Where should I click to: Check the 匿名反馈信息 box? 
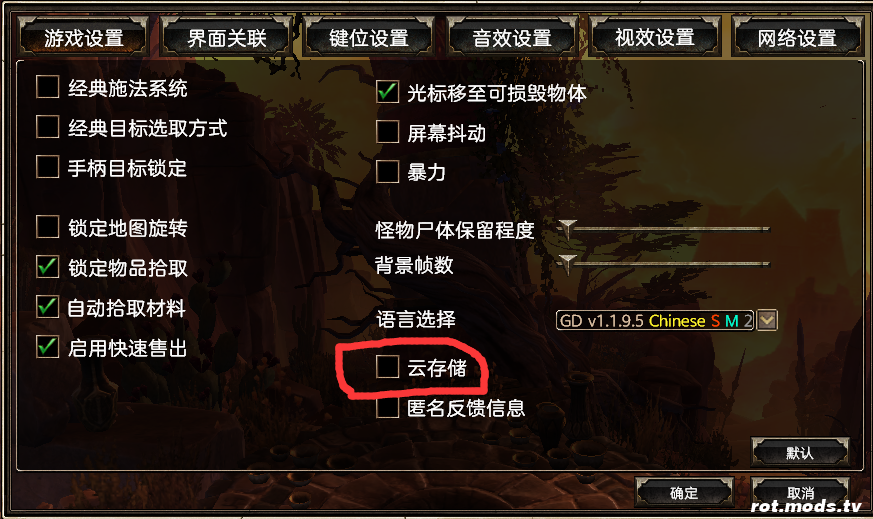[388, 407]
